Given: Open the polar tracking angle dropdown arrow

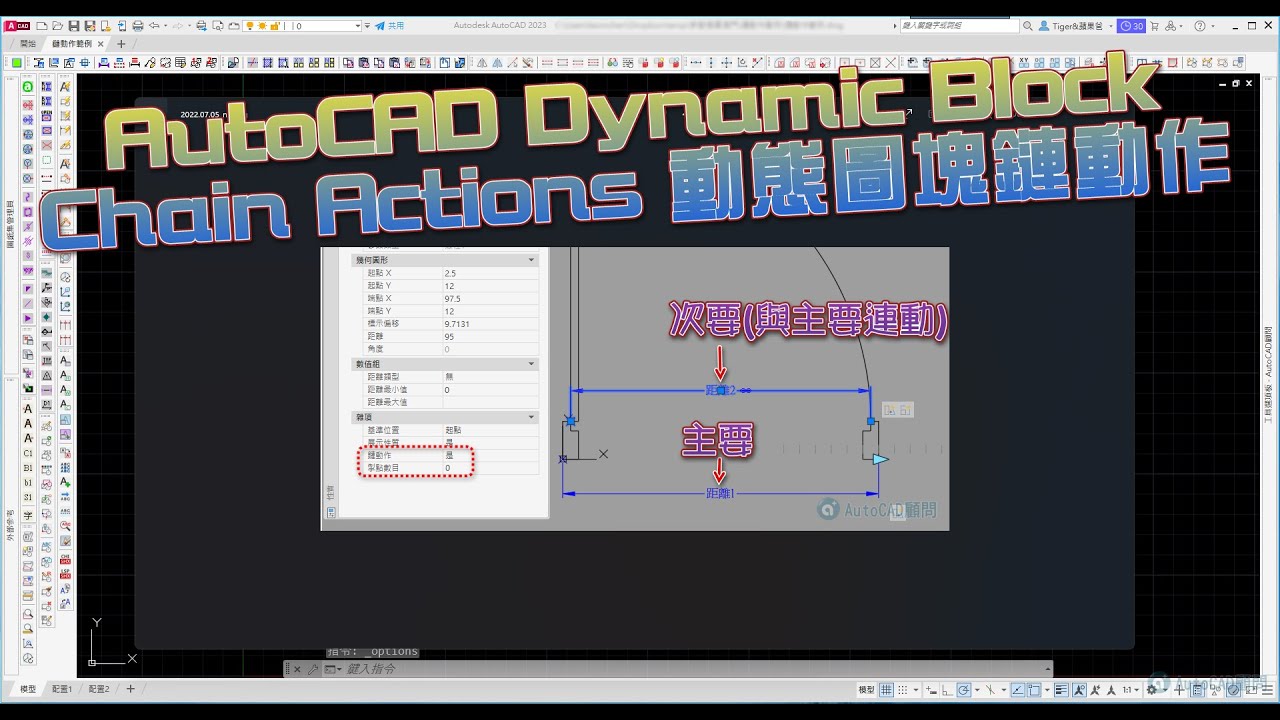Looking at the screenshot, I should (x=977, y=690).
